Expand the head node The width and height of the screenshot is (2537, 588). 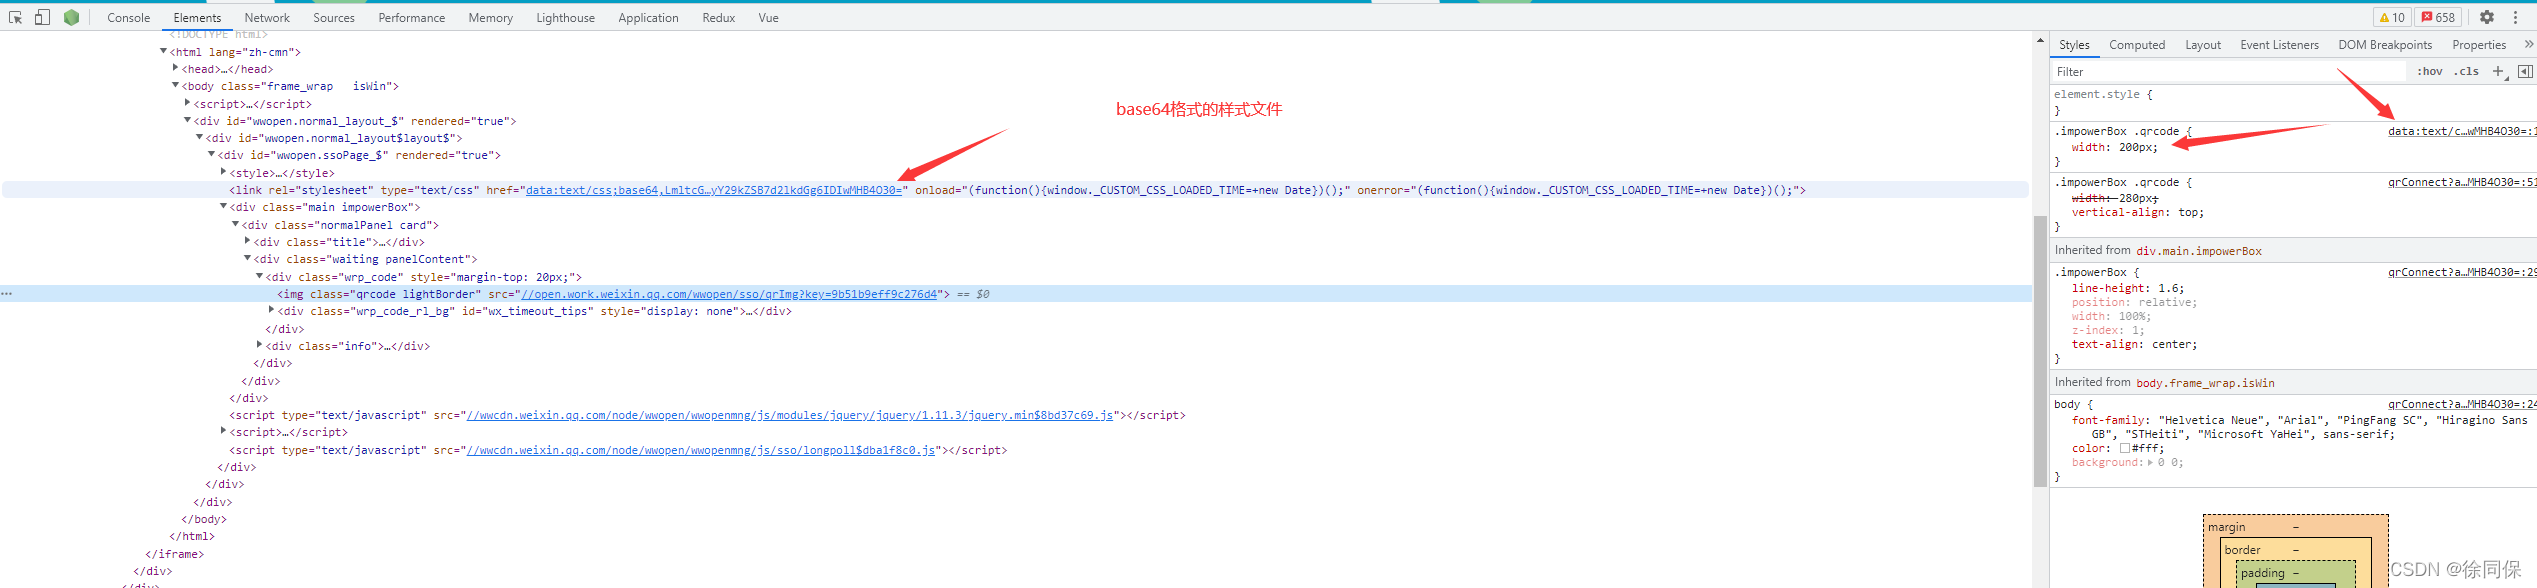(x=175, y=68)
